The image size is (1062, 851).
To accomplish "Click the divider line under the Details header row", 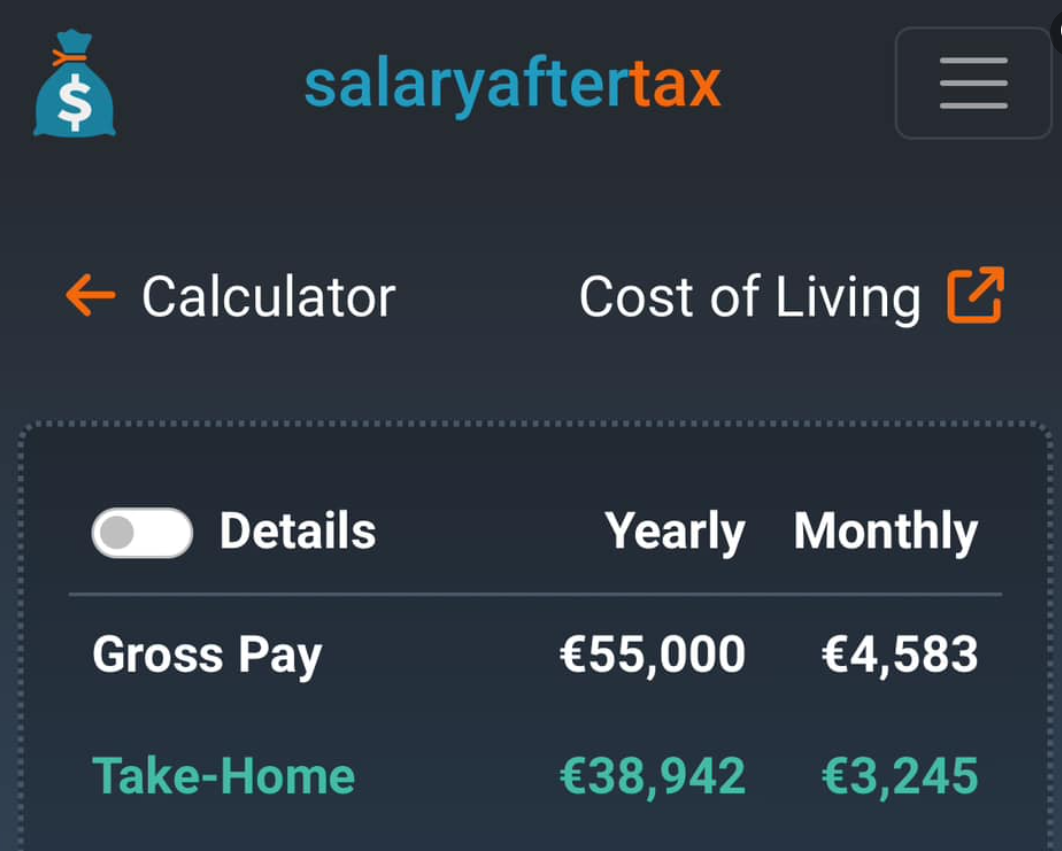I will 535,594.
